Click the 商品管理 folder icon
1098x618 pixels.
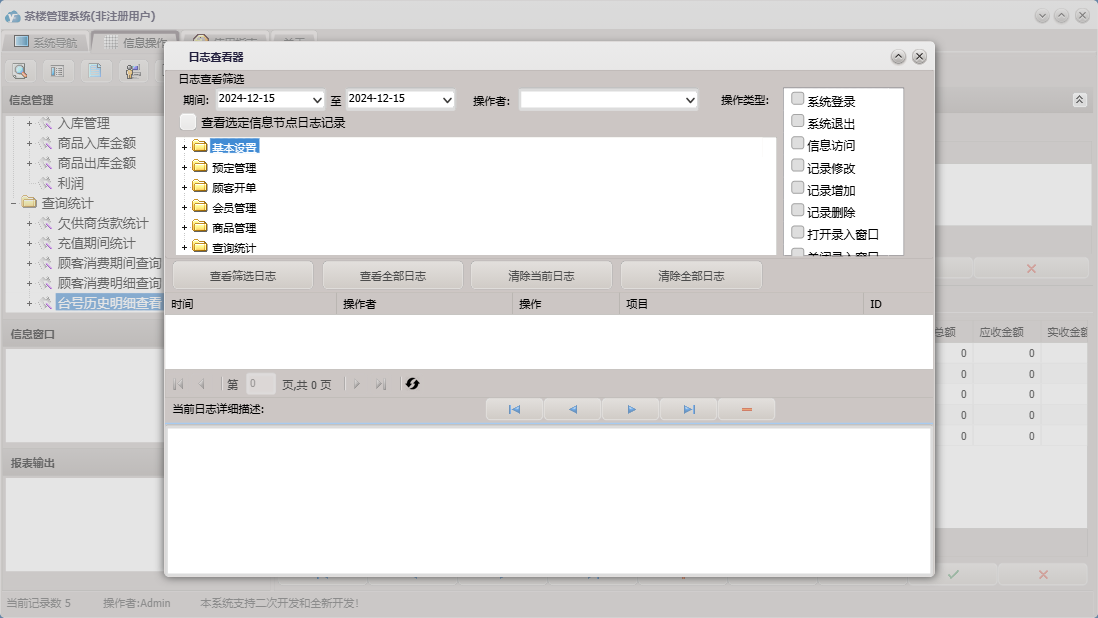(x=200, y=227)
